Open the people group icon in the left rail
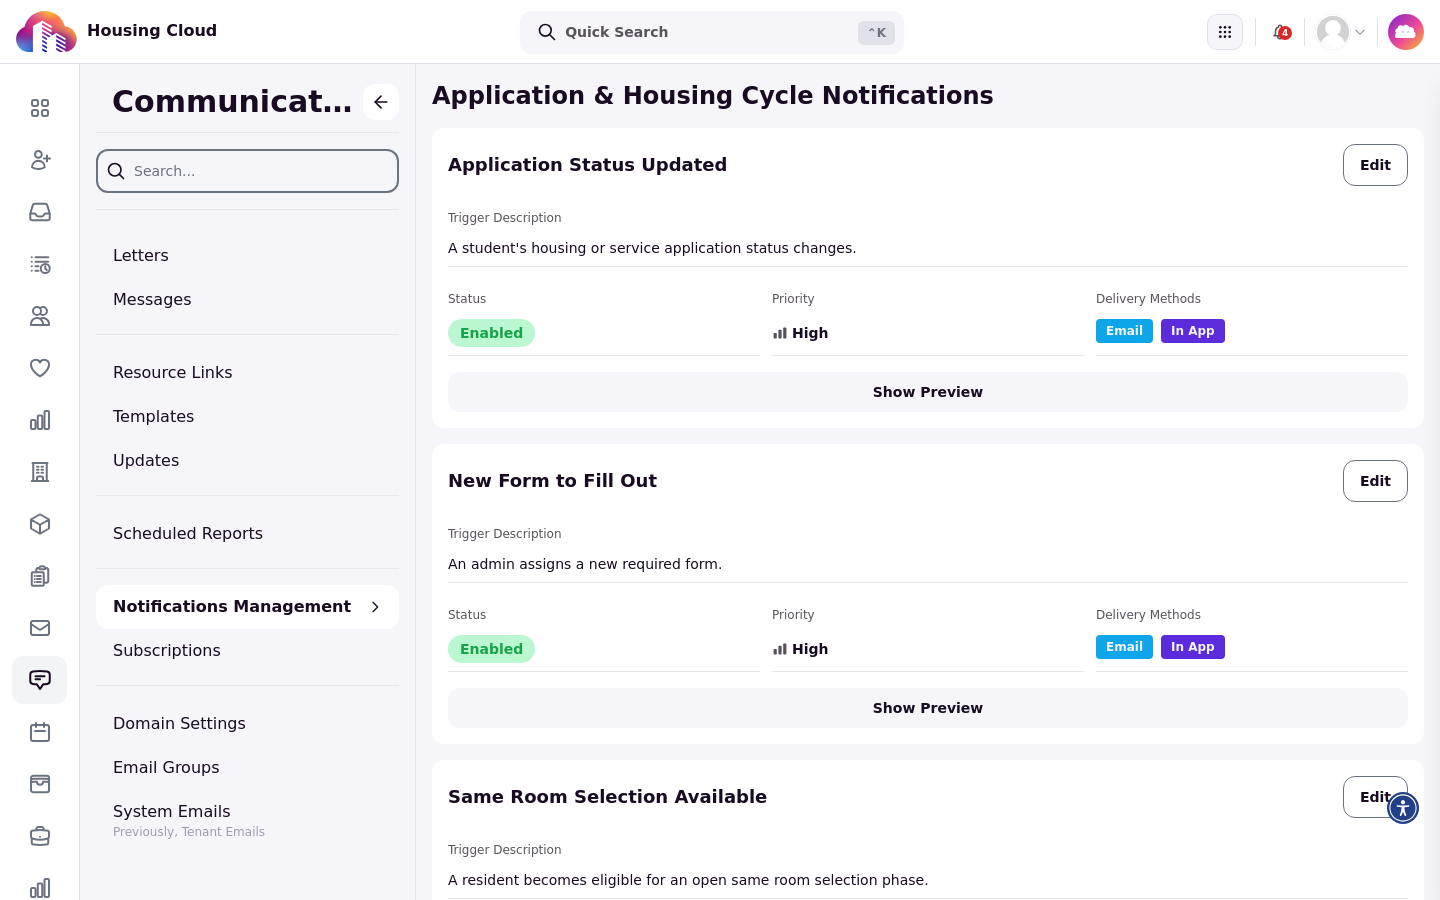This screenshot has width=1440, height=900. (x=40, y=316)
